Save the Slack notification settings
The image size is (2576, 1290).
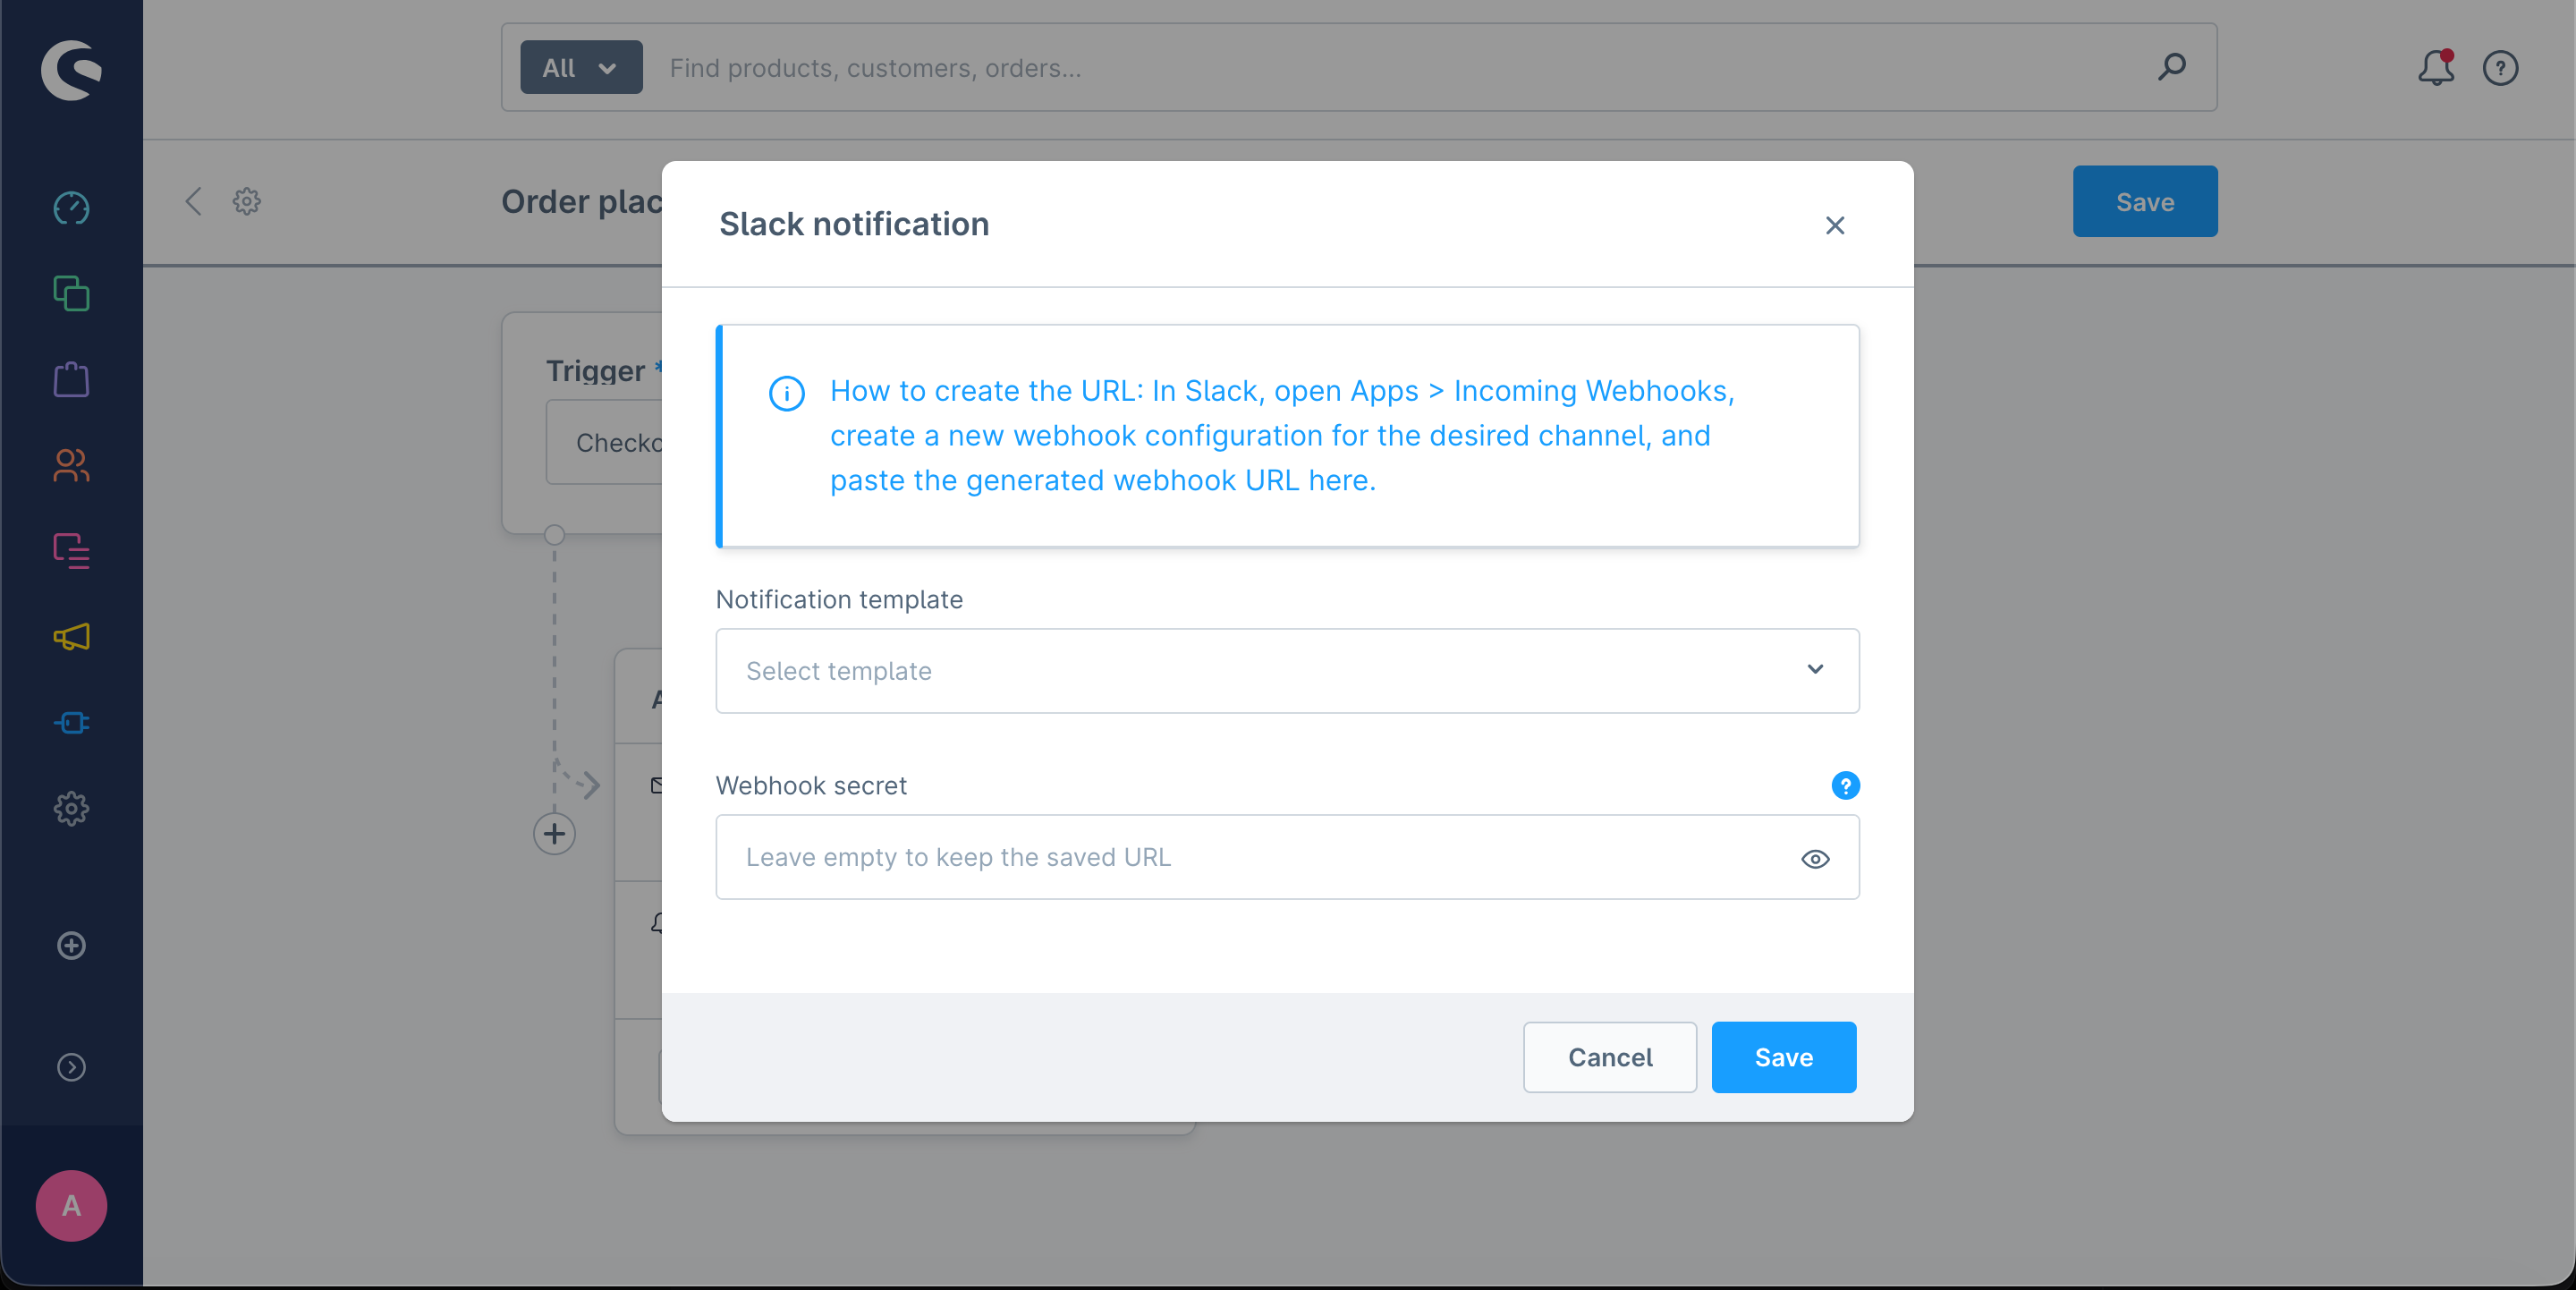pos(1783,1057)
